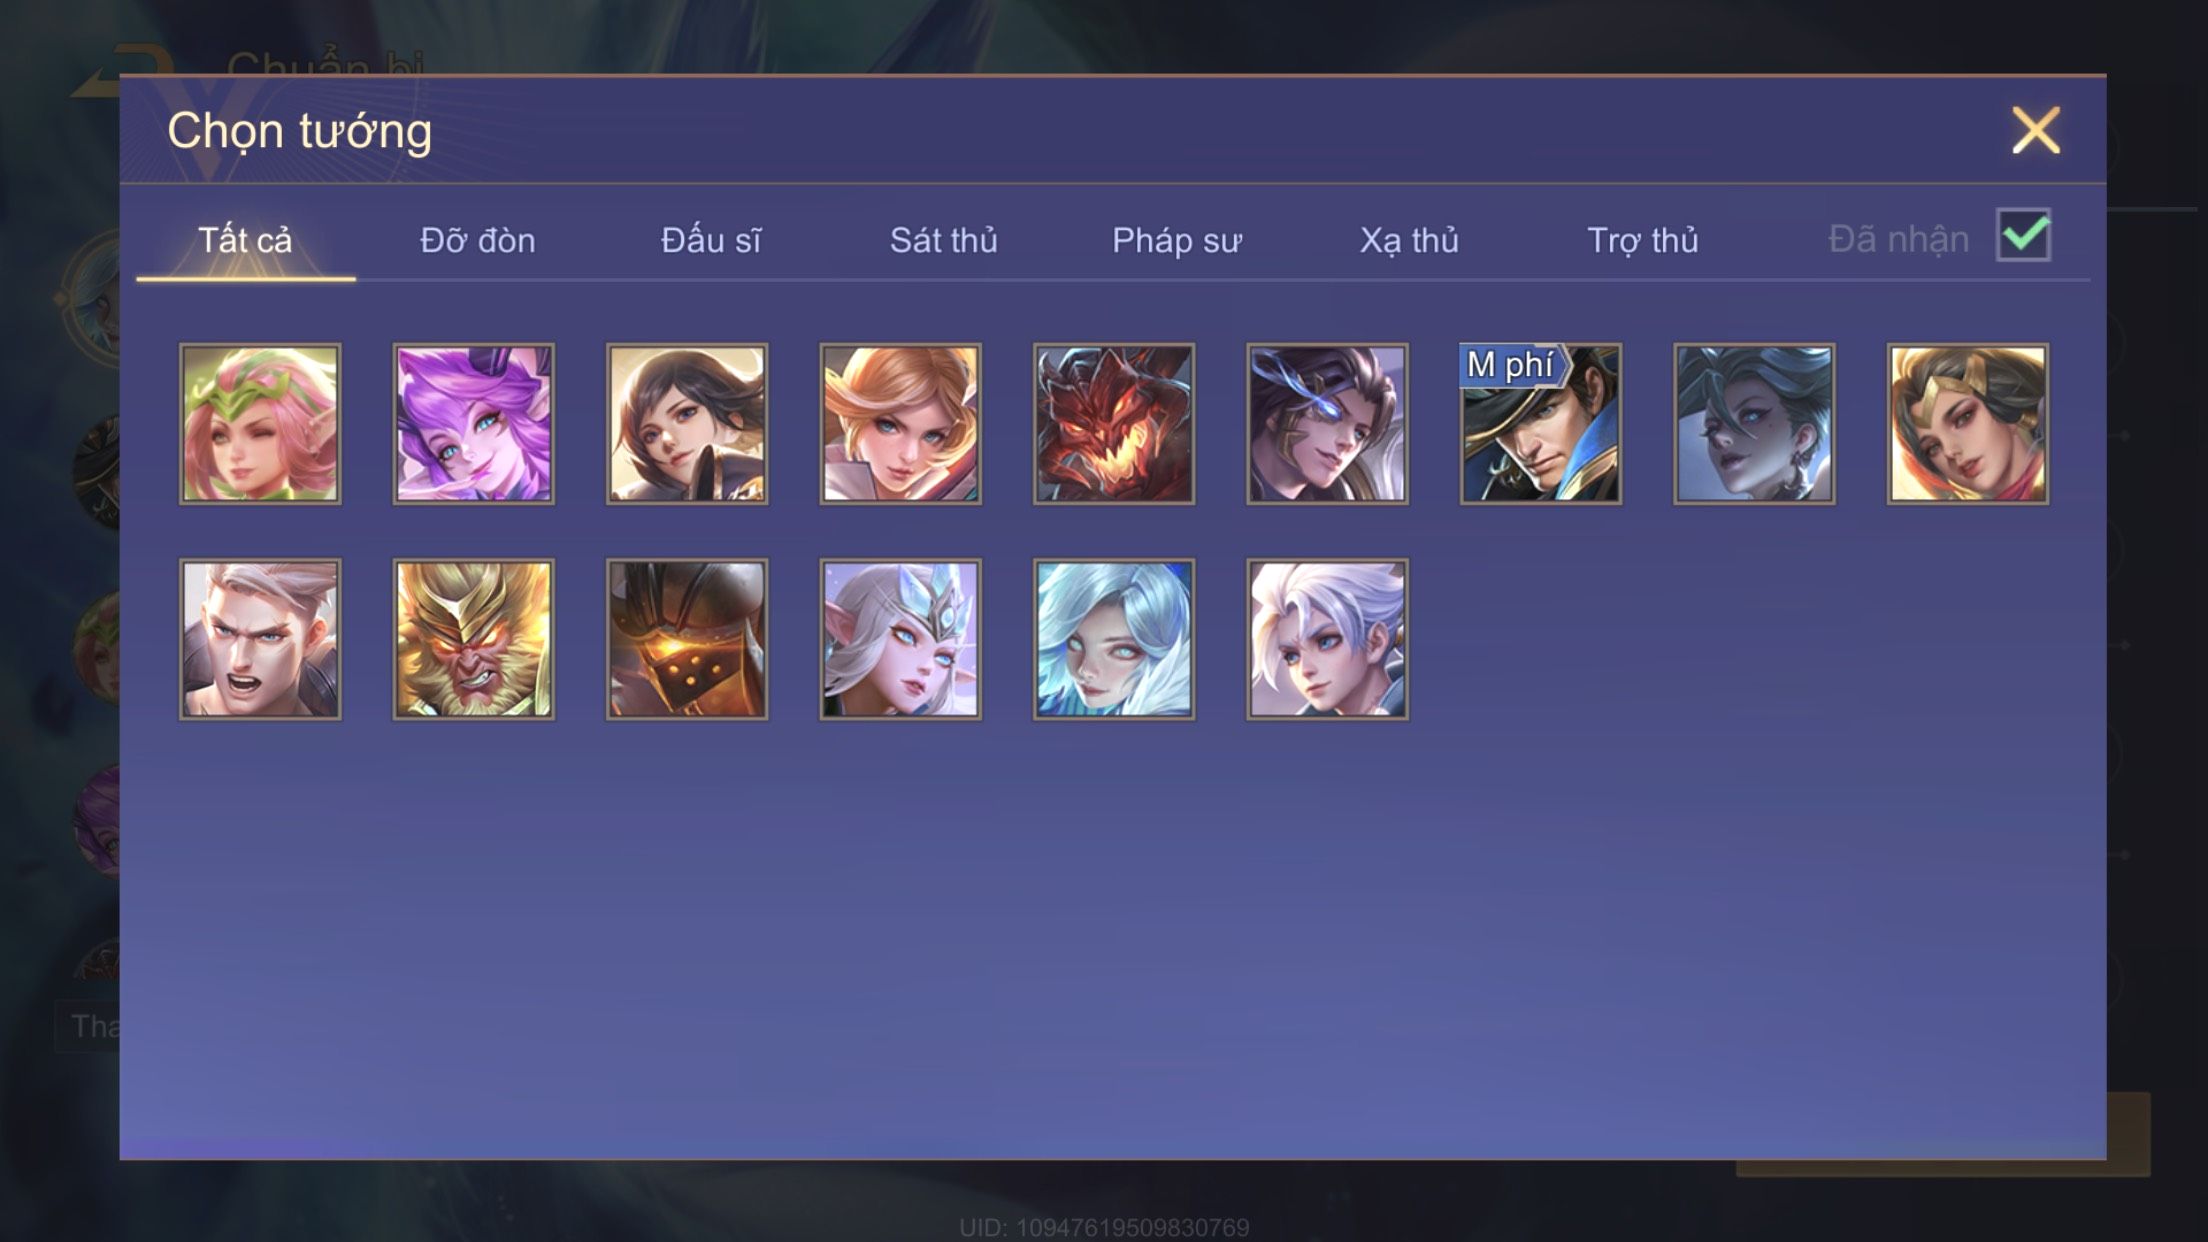Viewport: 2208px width, 1242px height.
Task: Choose the purple-haired hero portrait
Action: 473,423
